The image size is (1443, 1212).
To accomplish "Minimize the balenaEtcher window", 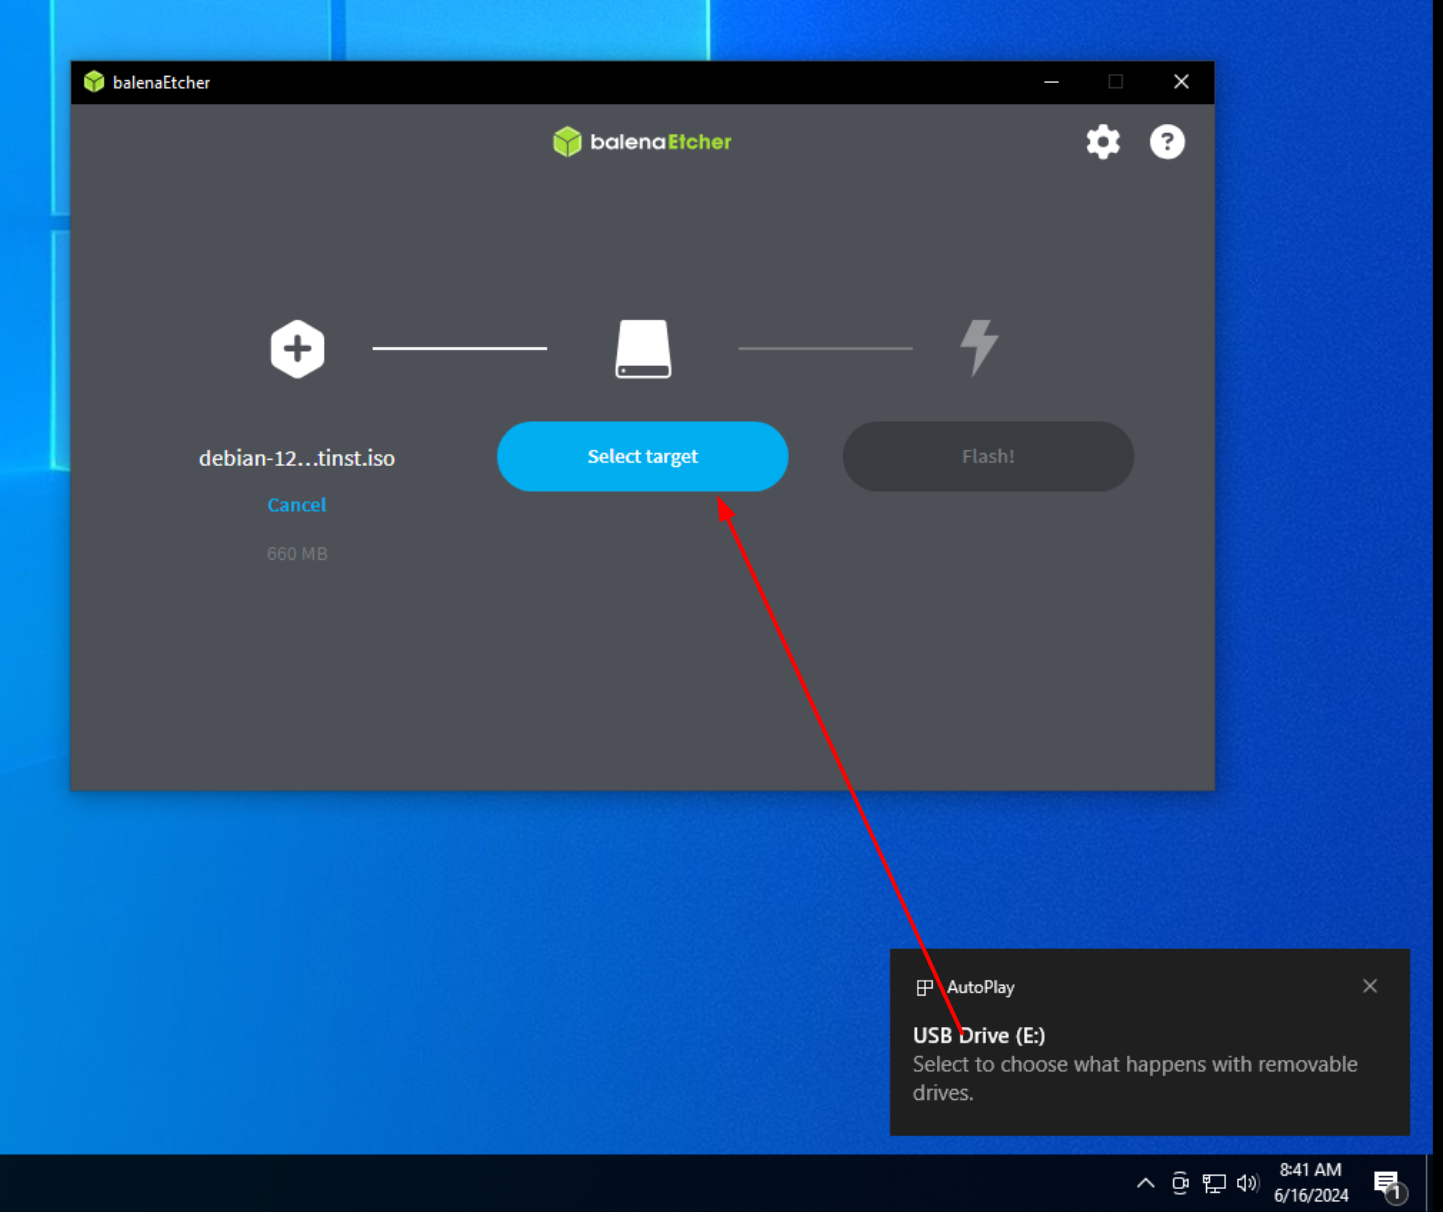I will (1051, 82).
